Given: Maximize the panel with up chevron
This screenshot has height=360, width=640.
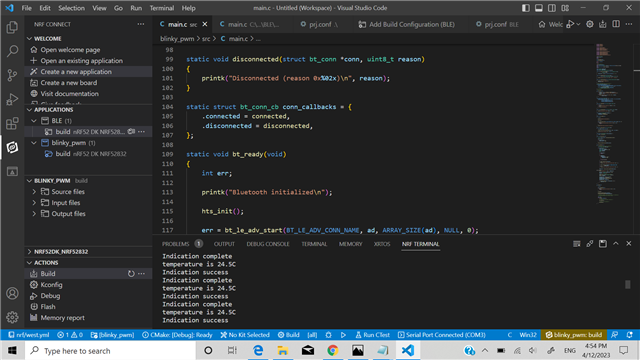Looking at the screenshot, I should pos(616,244).
